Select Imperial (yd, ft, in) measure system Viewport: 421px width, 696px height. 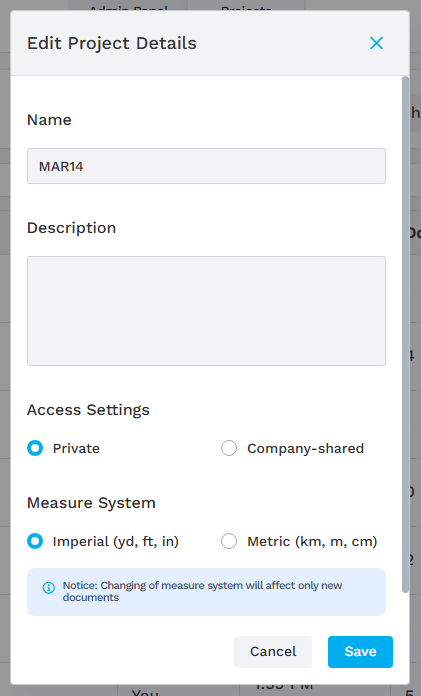pos(35,541)
